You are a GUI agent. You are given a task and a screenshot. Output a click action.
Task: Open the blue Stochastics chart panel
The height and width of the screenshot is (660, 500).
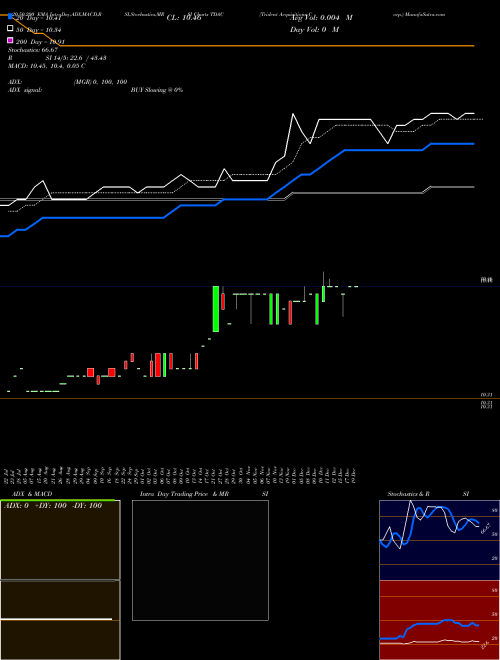(x=439, y=540)
